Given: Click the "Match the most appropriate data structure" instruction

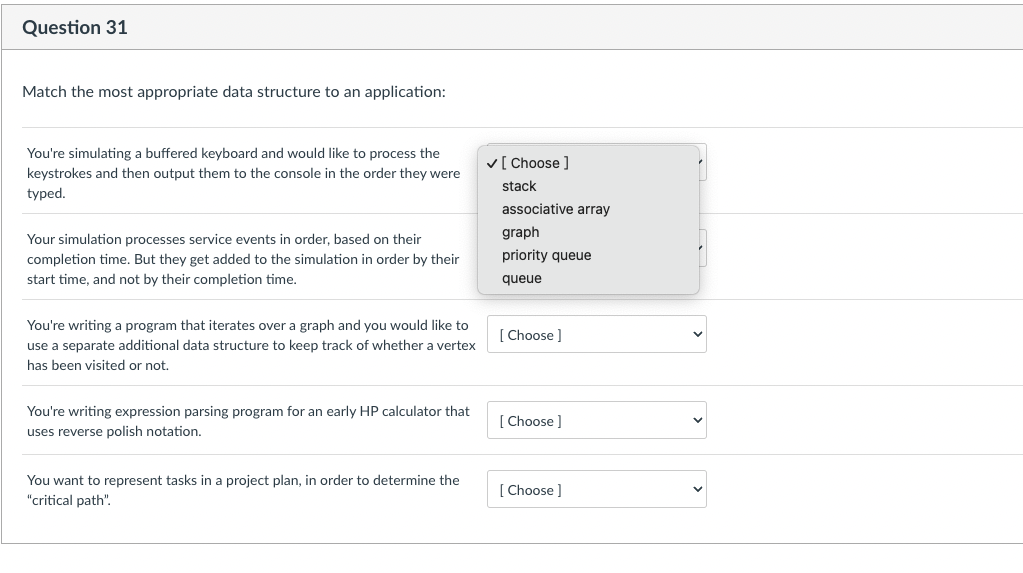Looking at the screenshot, I should click(x=234, y=92).
